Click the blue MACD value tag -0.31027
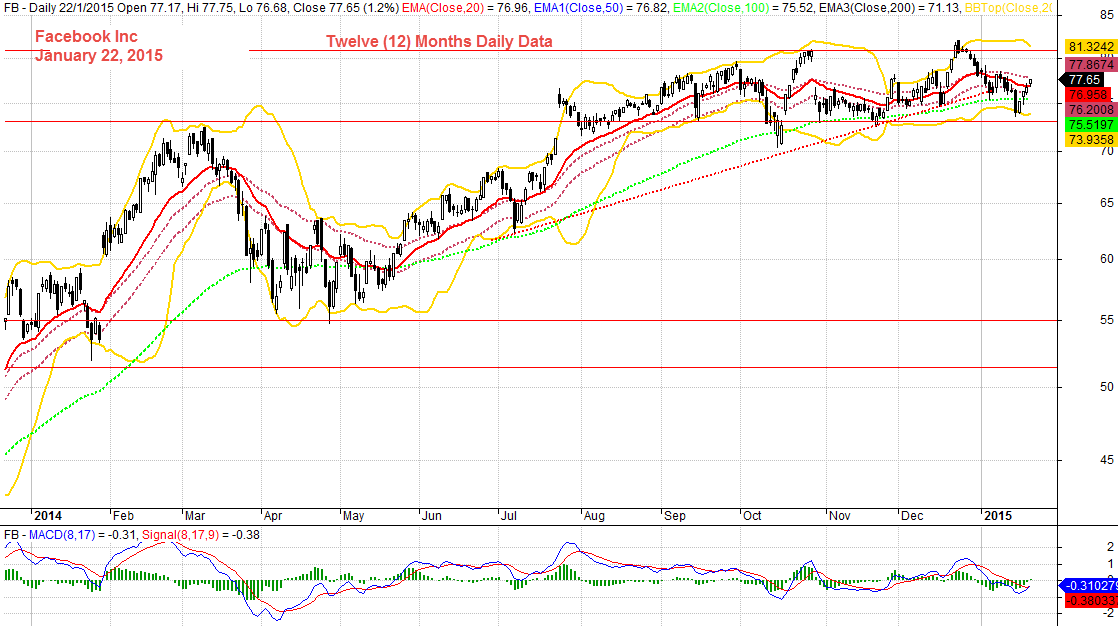This screenshot has width=1118, height=626. click(1089, 586)
